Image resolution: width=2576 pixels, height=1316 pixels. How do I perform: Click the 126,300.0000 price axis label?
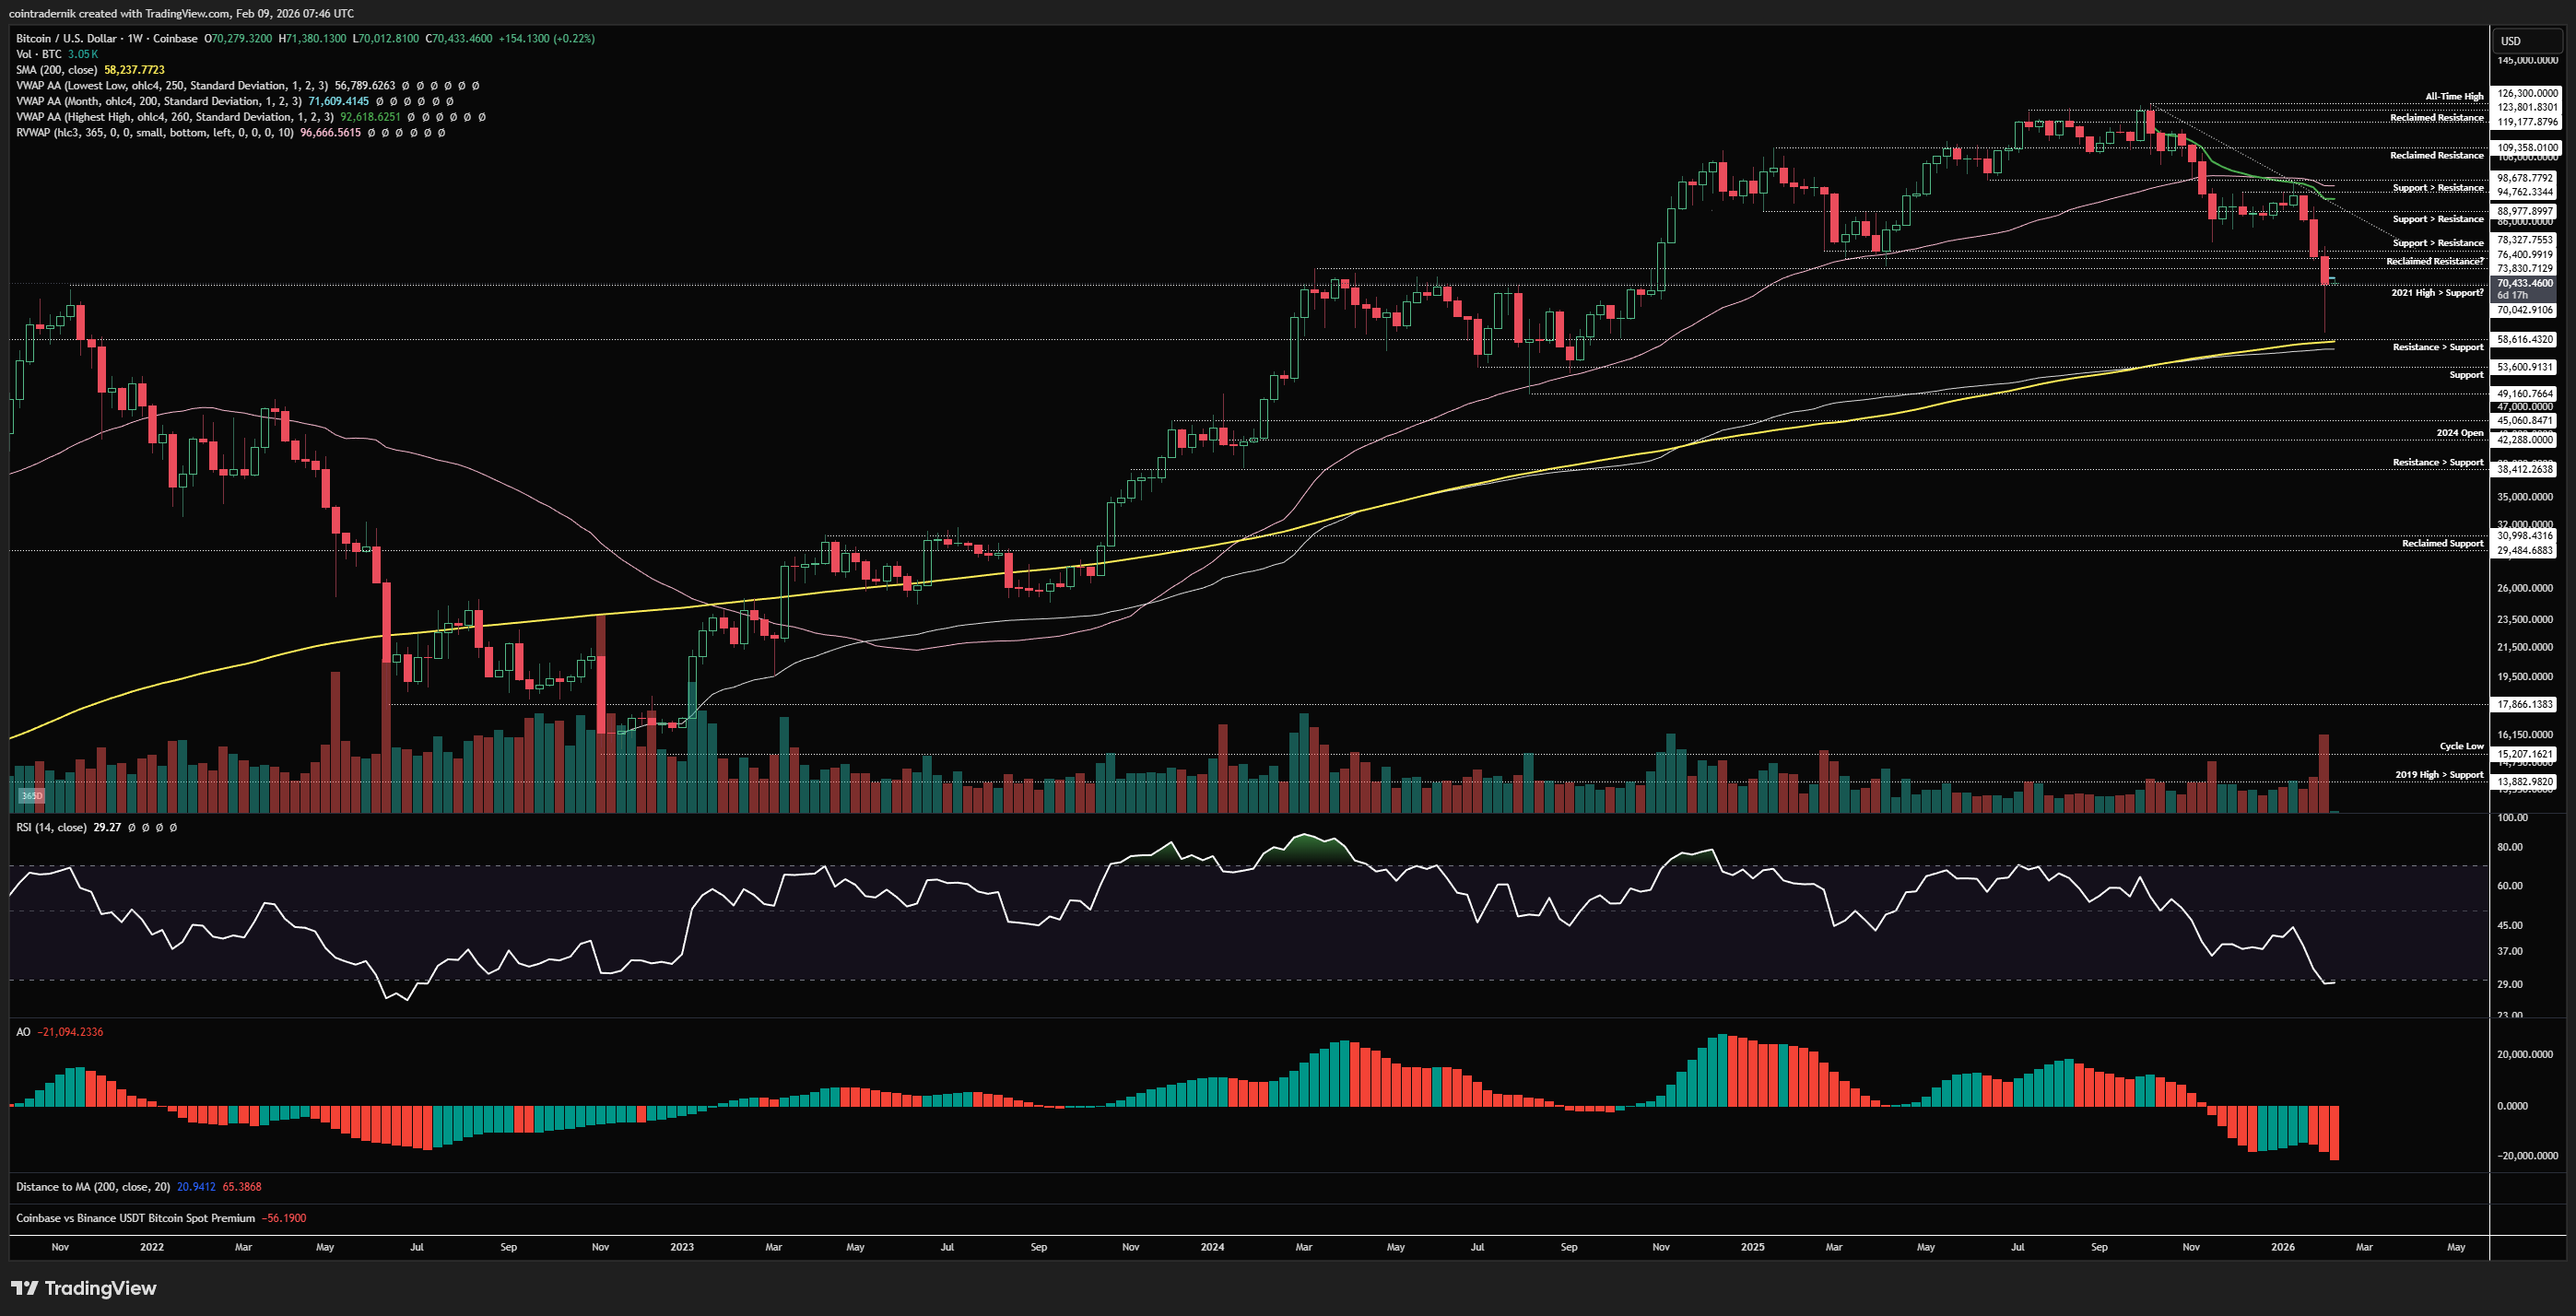click(x=2526, y=93)
